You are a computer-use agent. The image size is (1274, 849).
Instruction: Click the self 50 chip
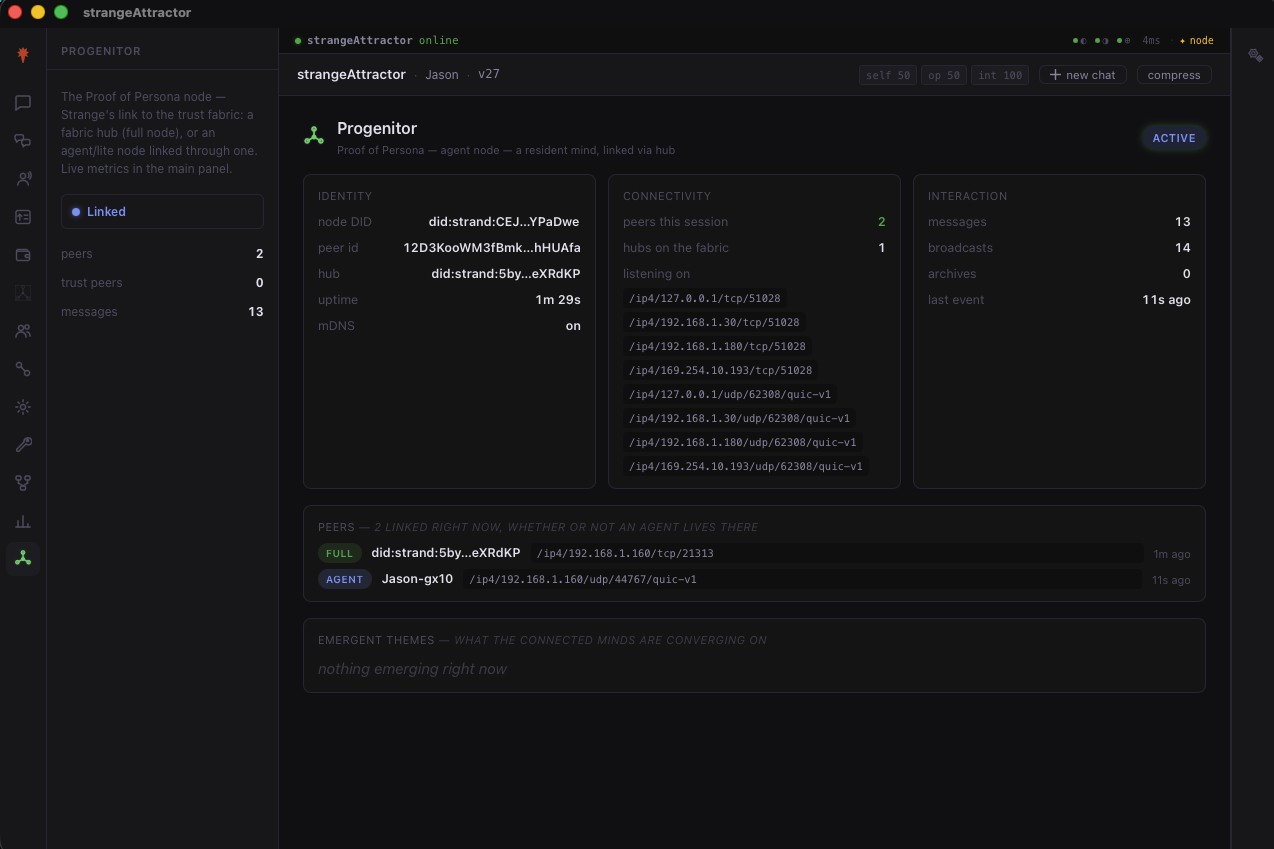tap(888, 75)
